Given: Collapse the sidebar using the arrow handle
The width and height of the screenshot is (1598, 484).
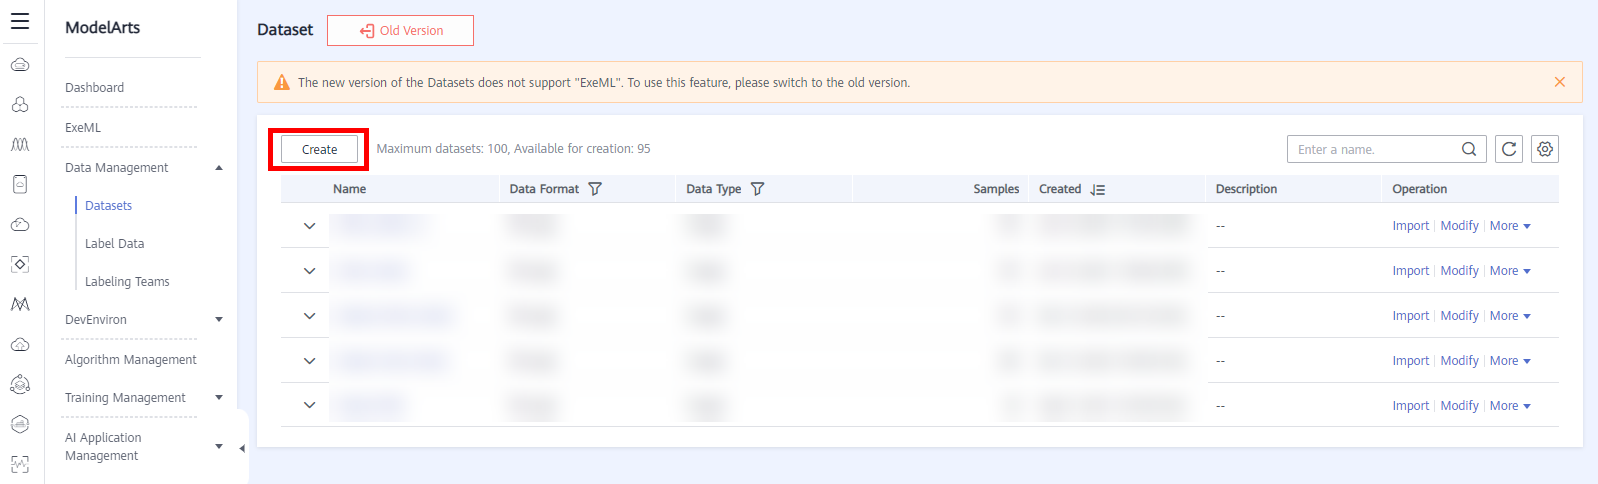Looking at the screenshot, I should coord(242,449).
